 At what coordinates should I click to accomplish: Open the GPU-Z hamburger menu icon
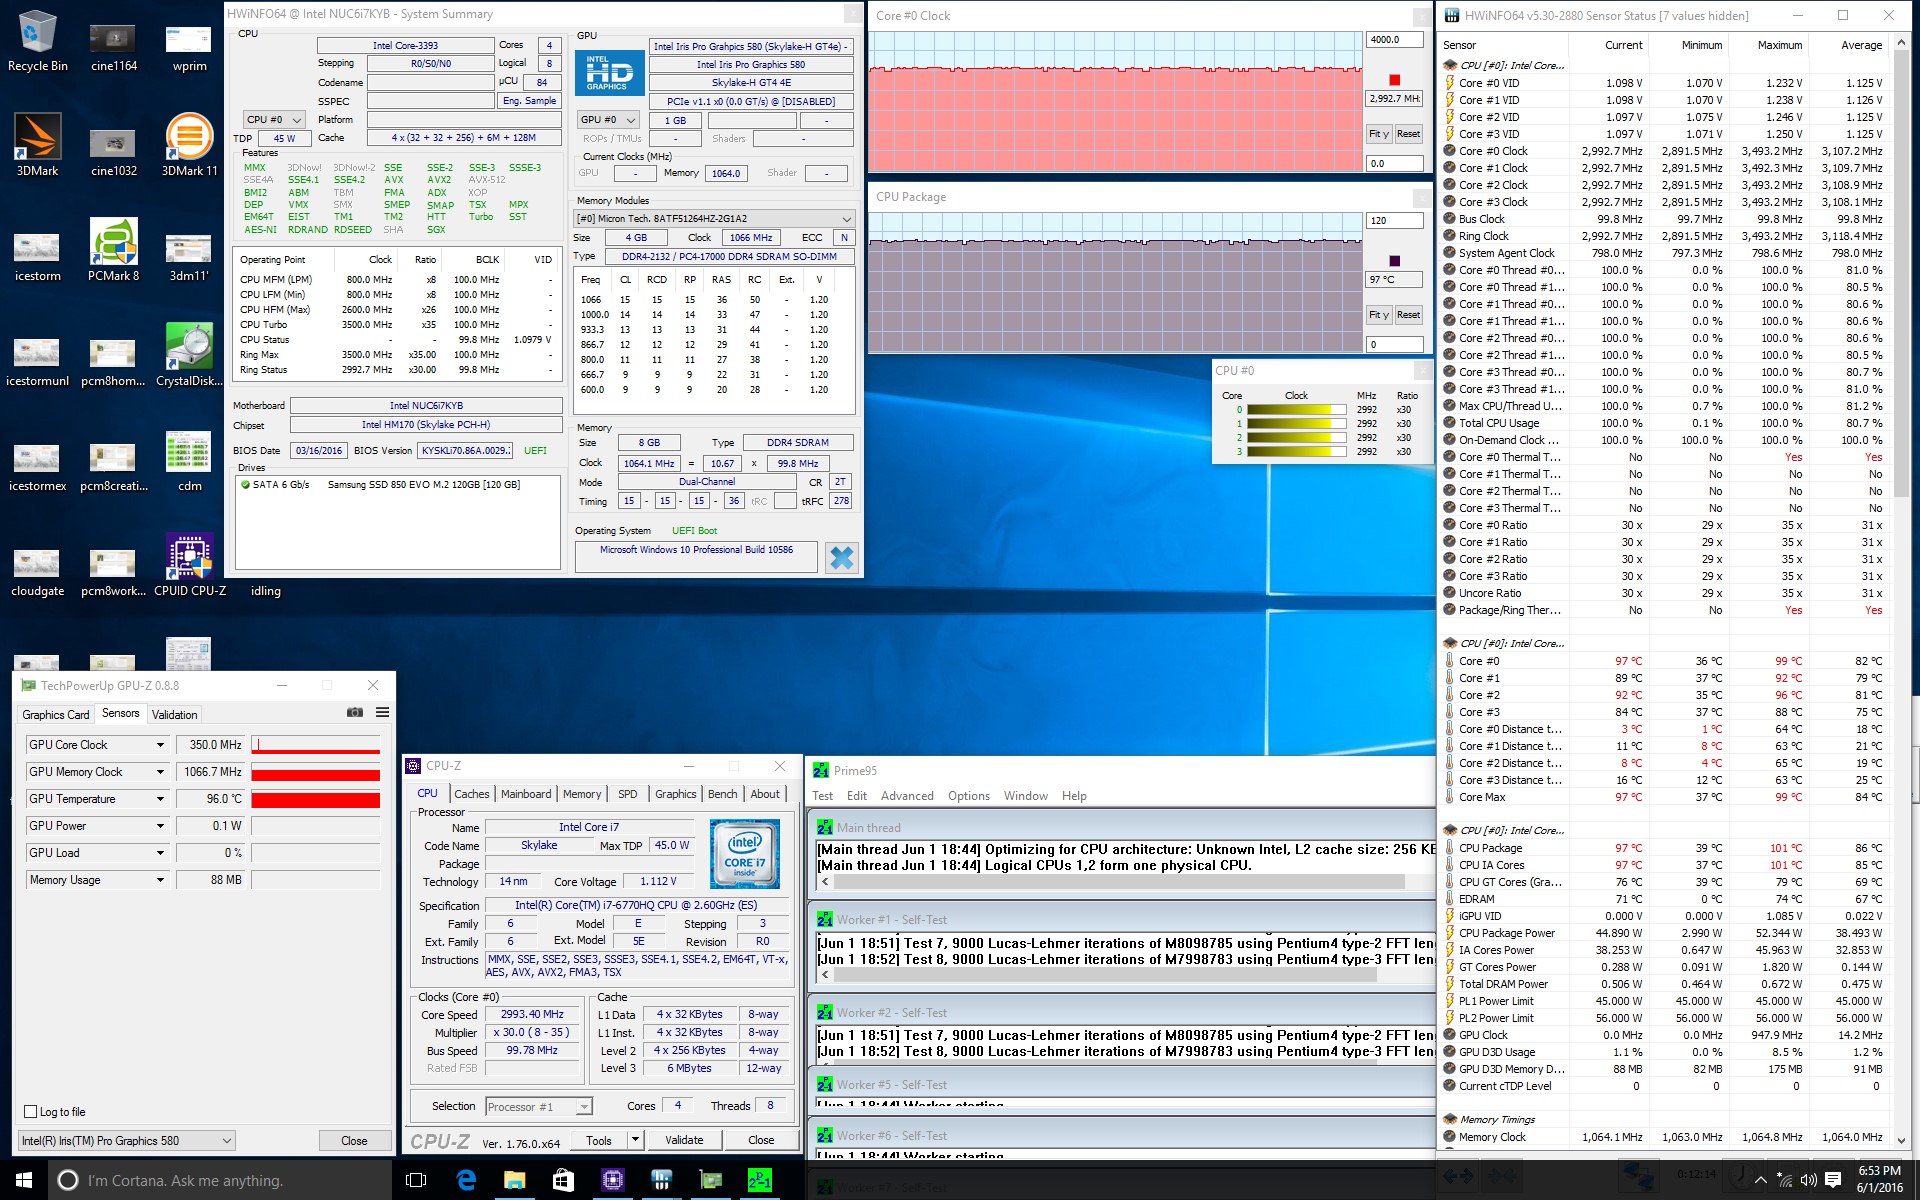(x=382, y=712)
